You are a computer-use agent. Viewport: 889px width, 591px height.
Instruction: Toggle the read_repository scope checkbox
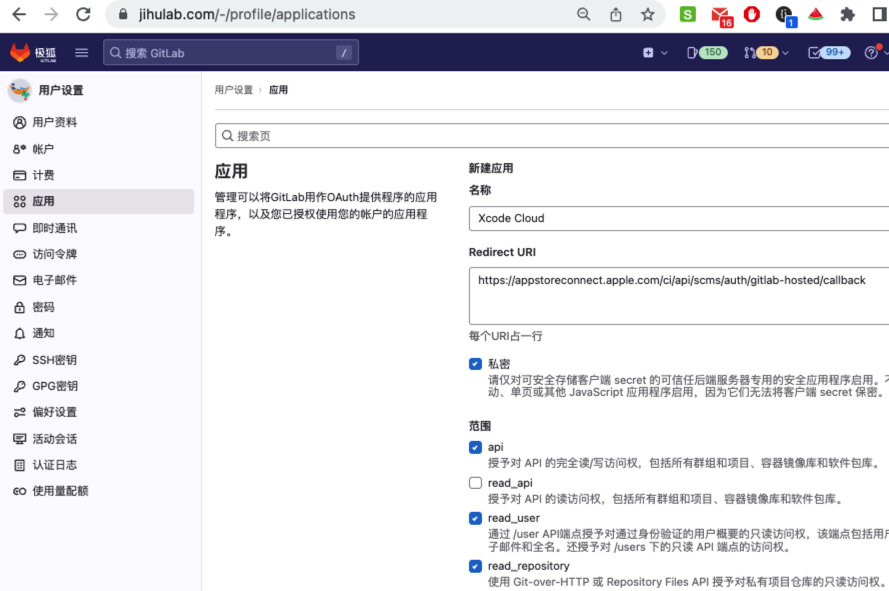pyautogui.click(x=475, y=566)
